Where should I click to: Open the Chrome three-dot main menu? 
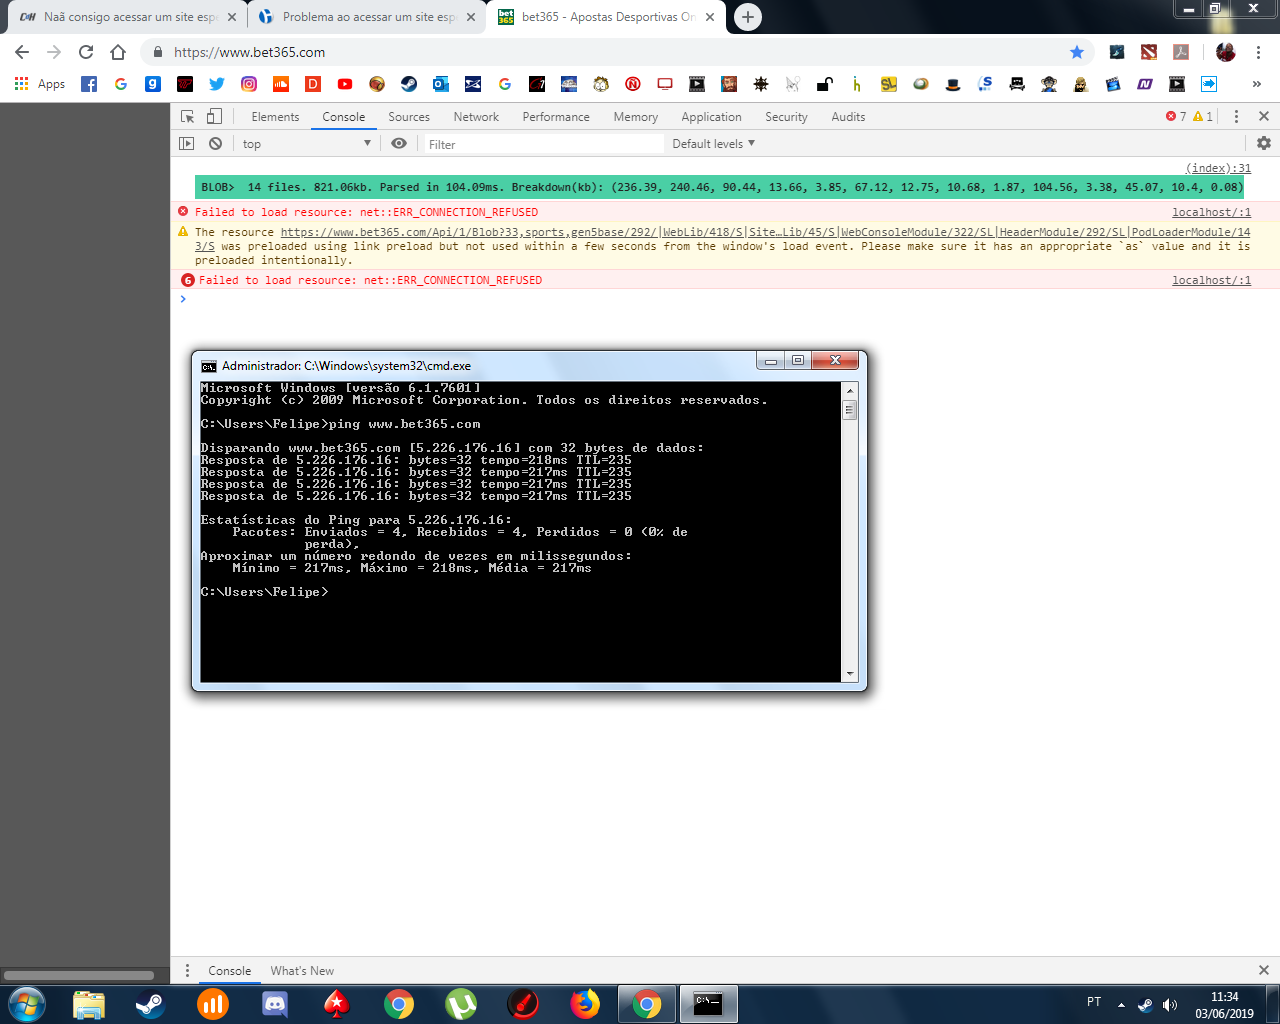[1259, 52]
